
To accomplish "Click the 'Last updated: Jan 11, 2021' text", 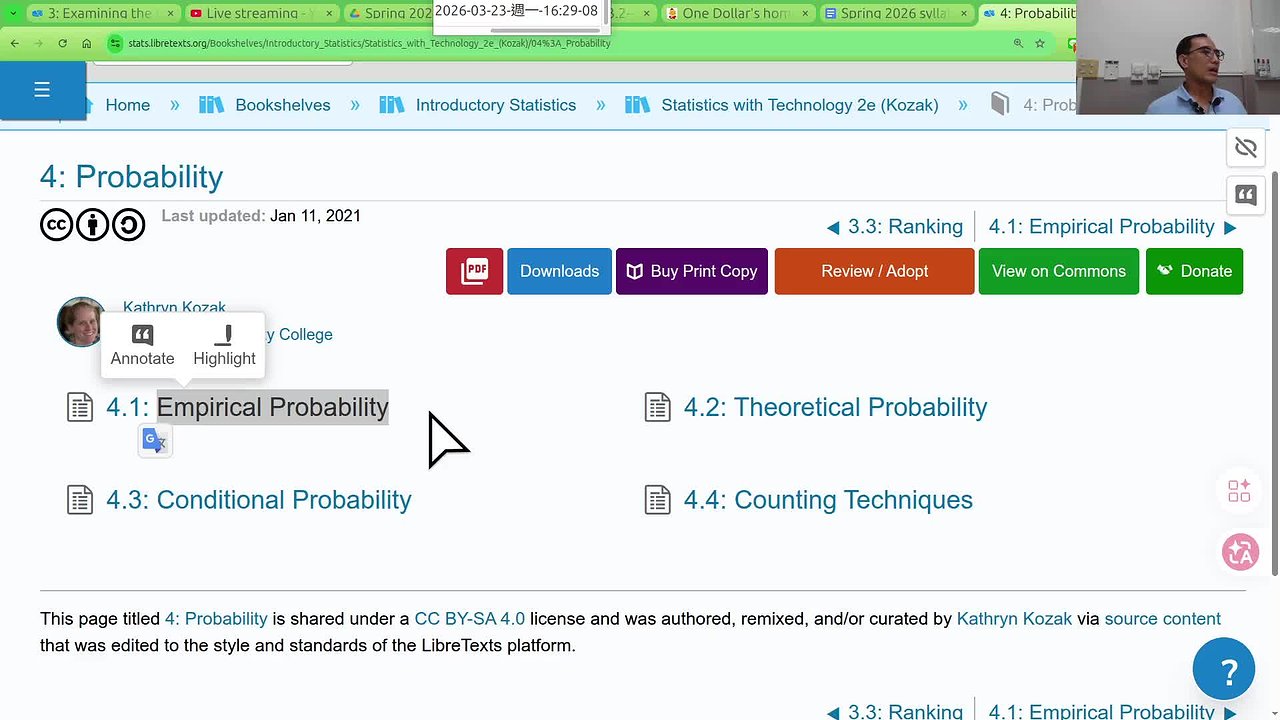I will pos(261,216).
